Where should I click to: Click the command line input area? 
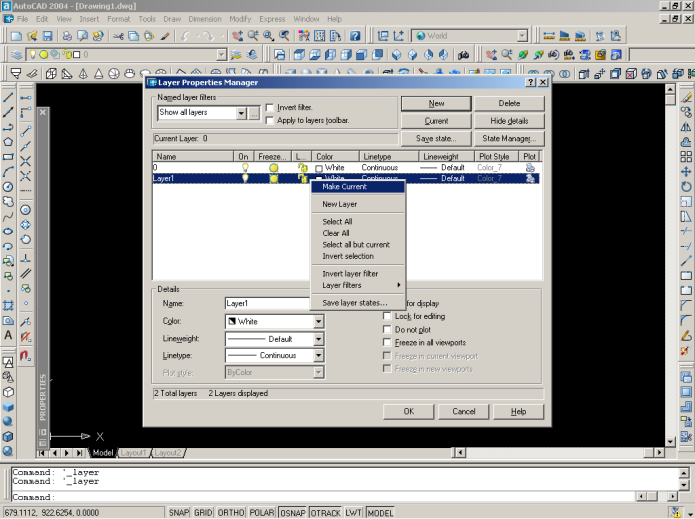click(x=324, y=497)
